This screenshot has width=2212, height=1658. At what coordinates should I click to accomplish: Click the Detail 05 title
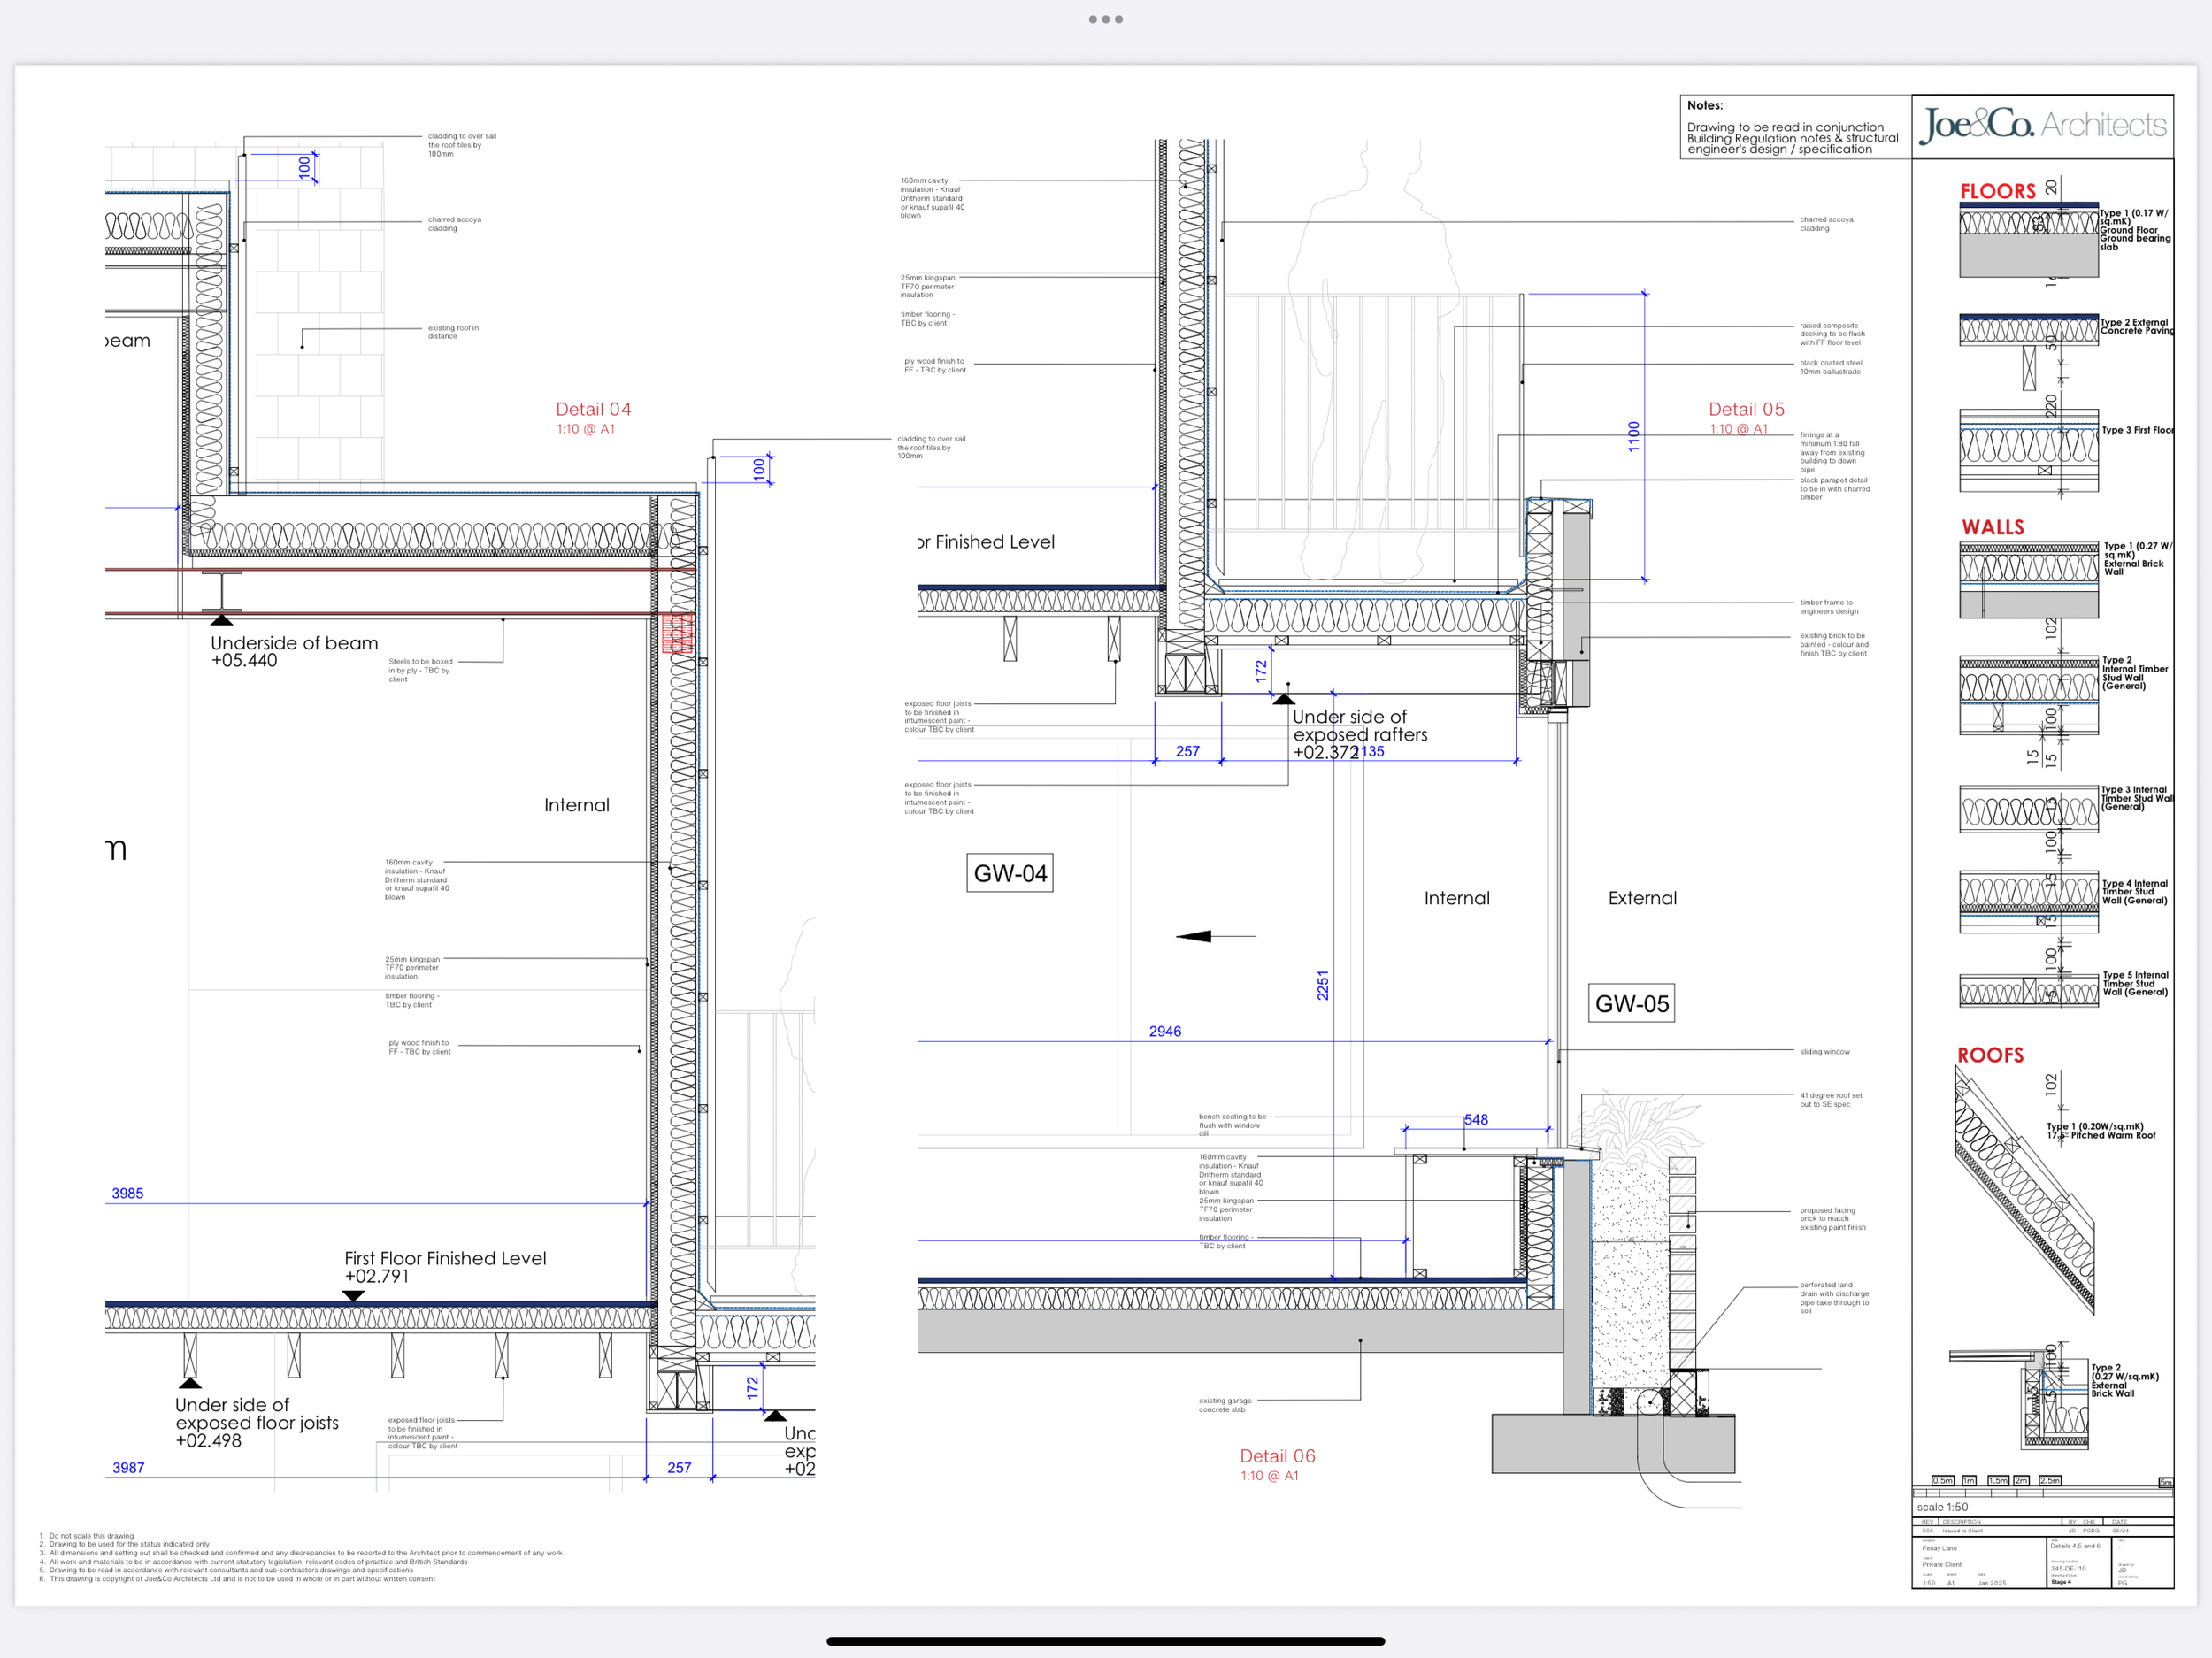(x=1745, y=409)
